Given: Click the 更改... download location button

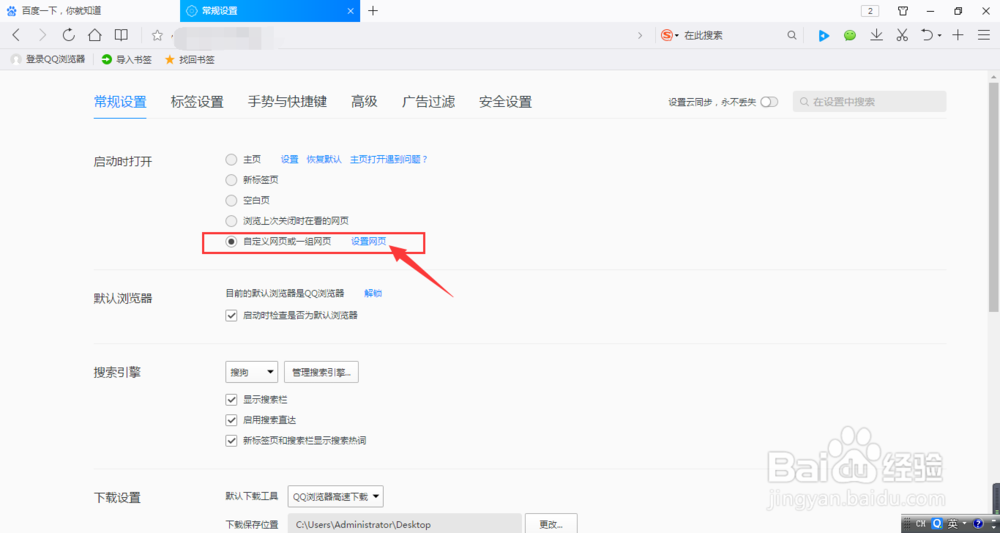Looking at the screenshot, I should pyautogui.click(x=551, y=523).
